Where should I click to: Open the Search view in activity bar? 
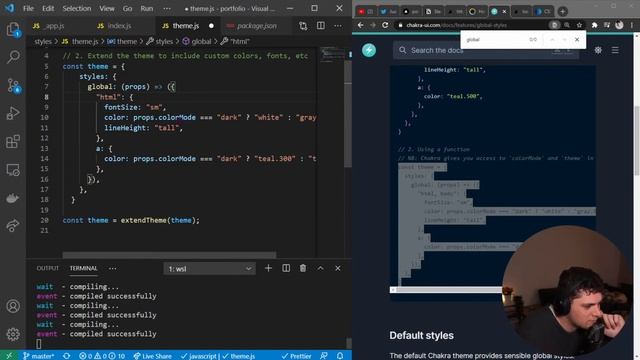click(13, 57)
